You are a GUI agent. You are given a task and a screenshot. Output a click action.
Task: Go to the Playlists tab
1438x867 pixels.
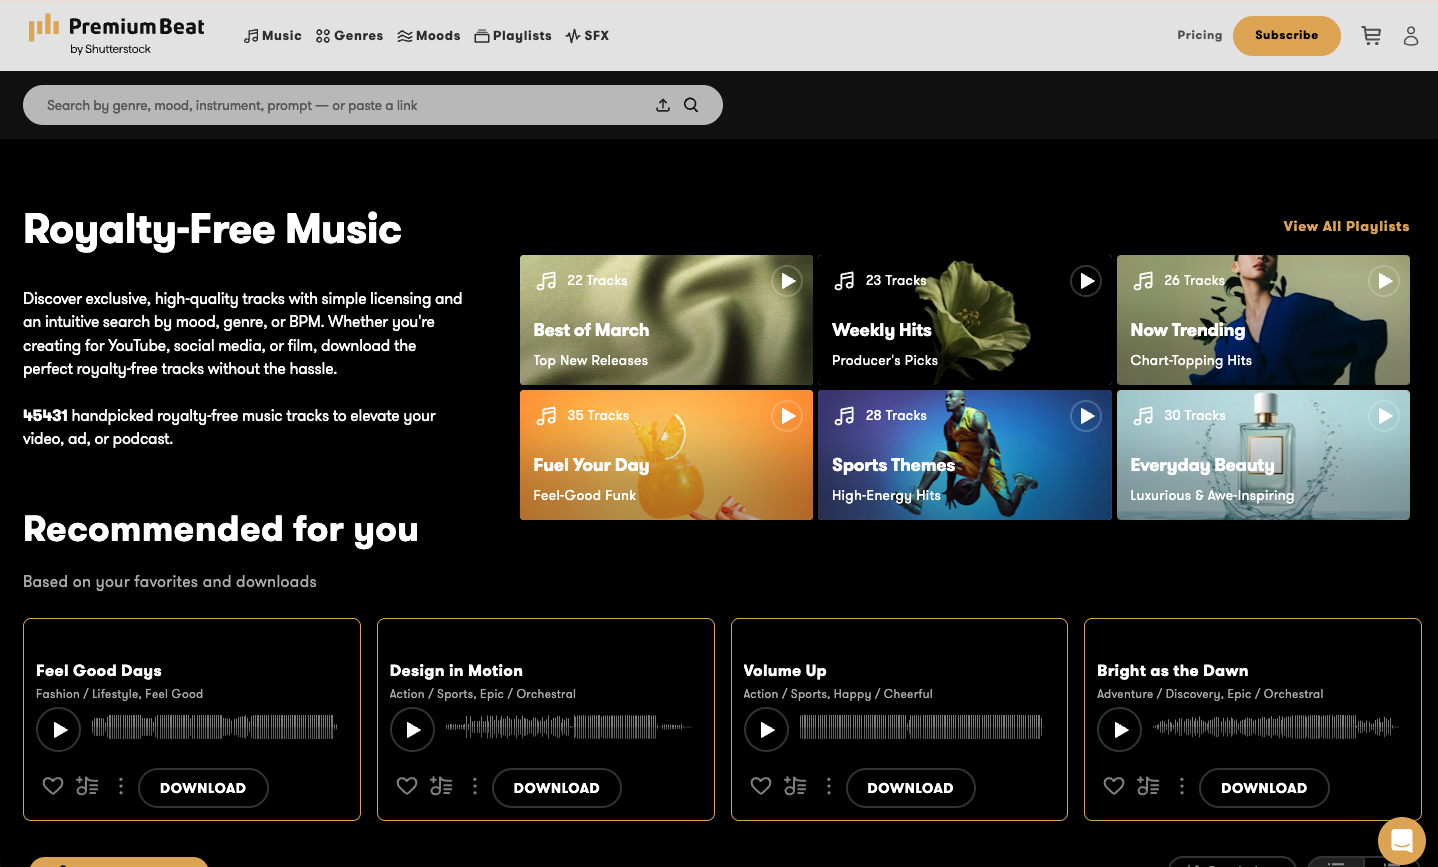513,36
